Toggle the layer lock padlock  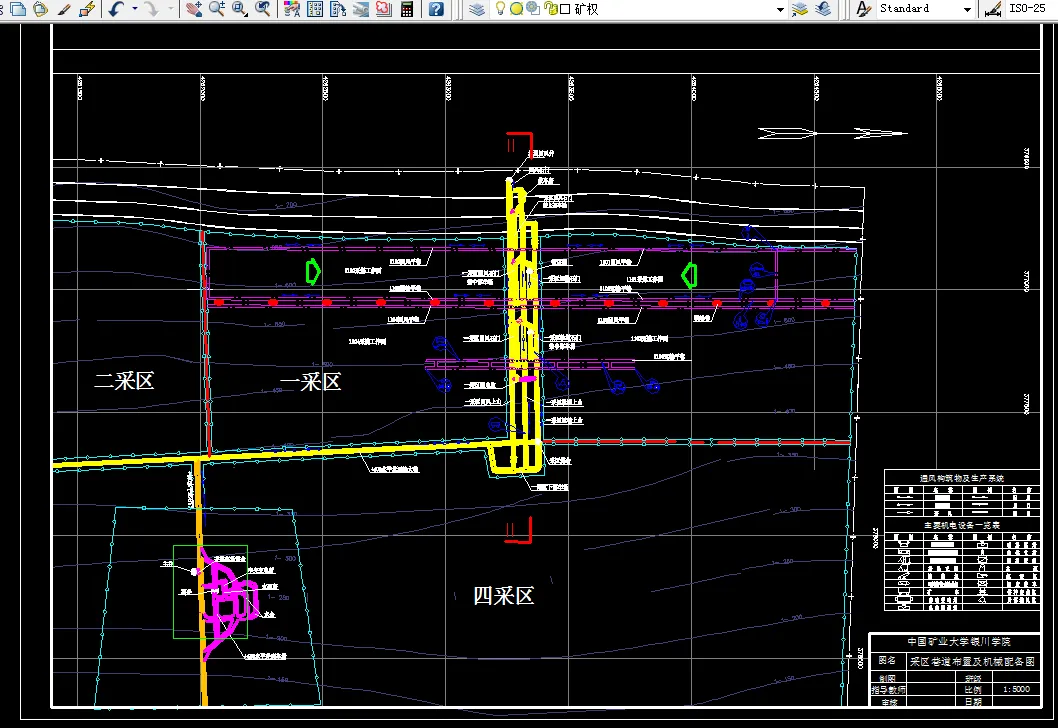click(x=551, y=9)
